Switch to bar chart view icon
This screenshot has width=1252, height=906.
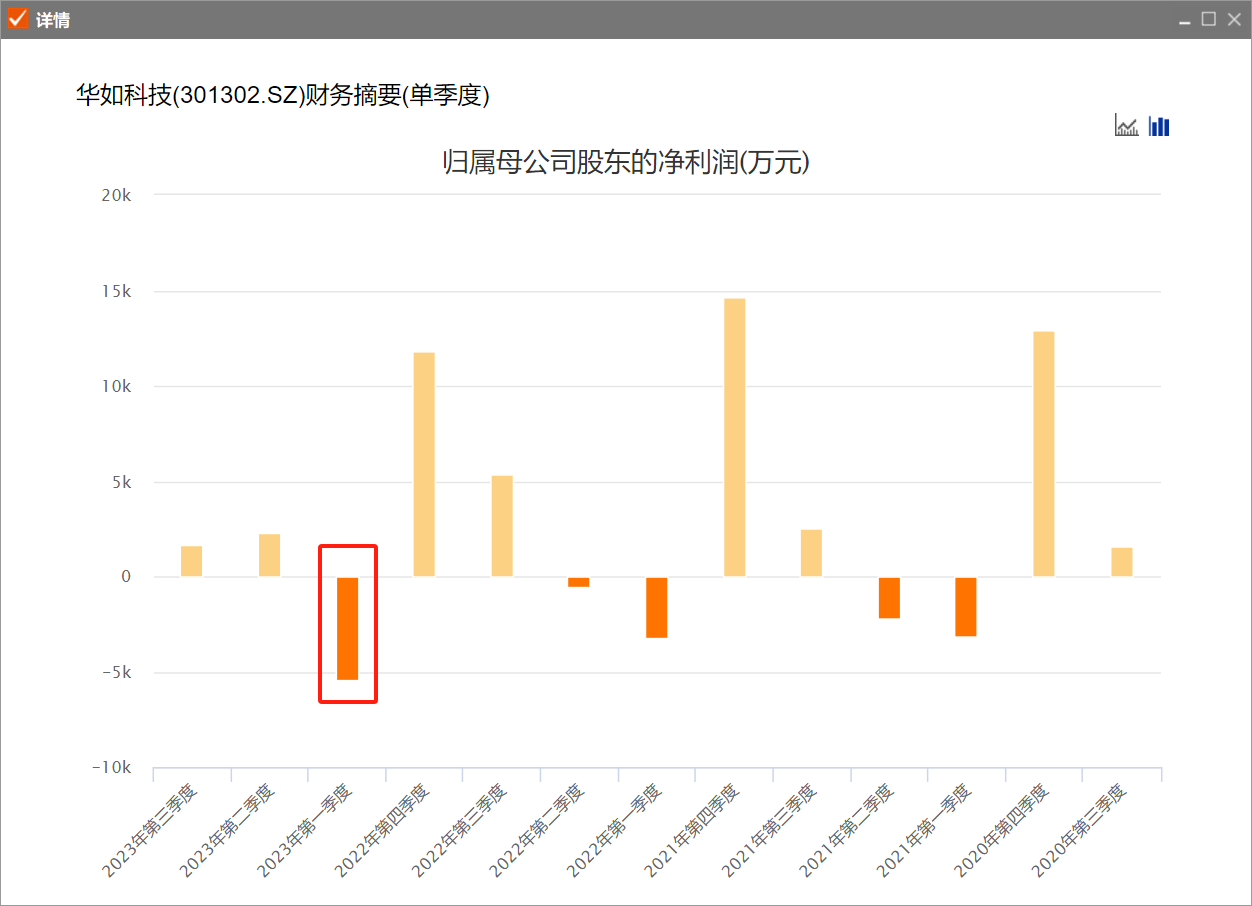click(1159, 126)
